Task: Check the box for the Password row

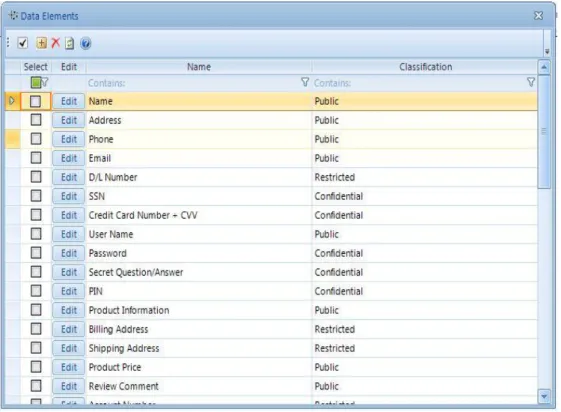Action: pyautogui.click(x=36, y=253)
